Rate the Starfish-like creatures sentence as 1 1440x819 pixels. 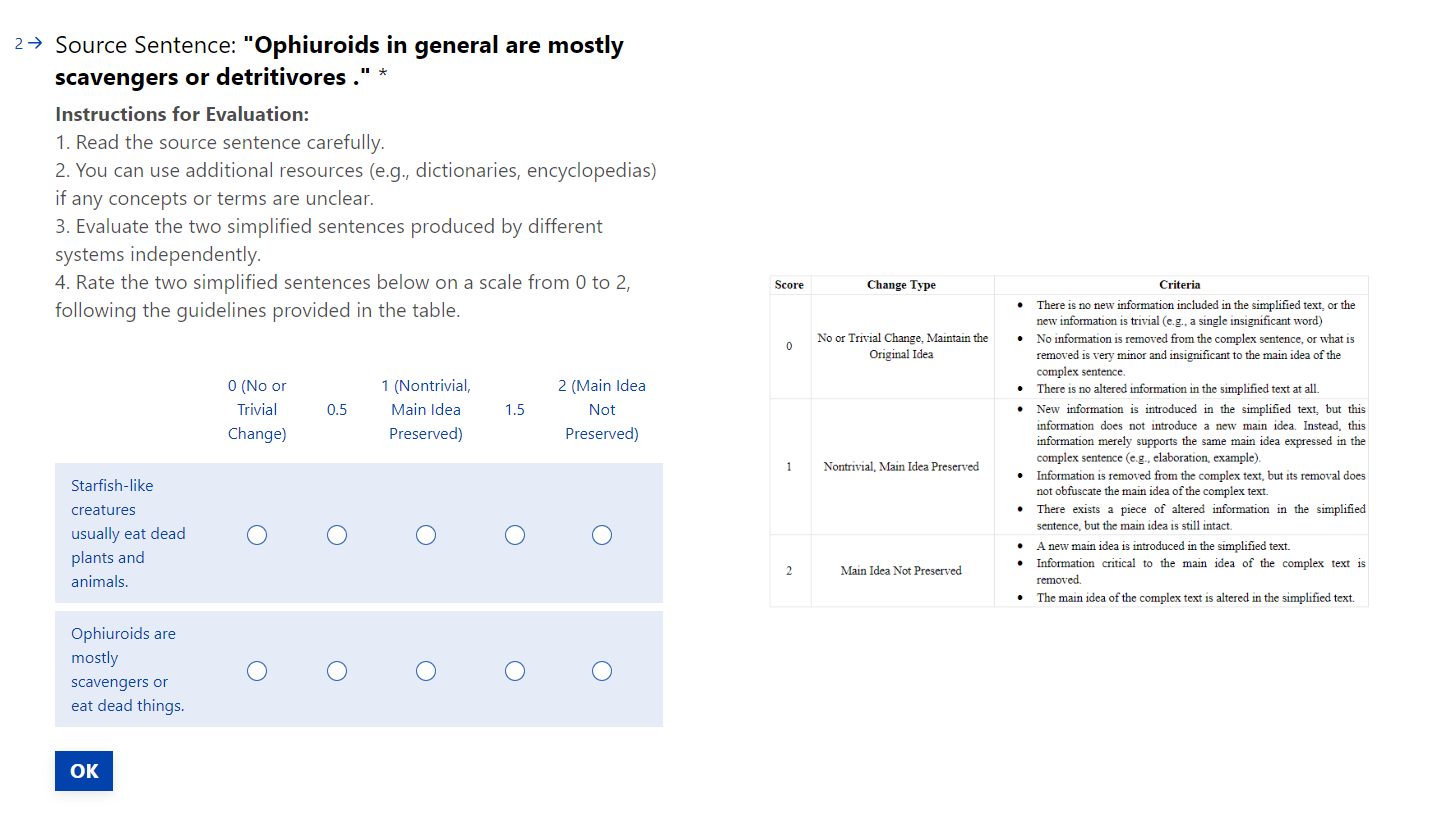point(426,535)
